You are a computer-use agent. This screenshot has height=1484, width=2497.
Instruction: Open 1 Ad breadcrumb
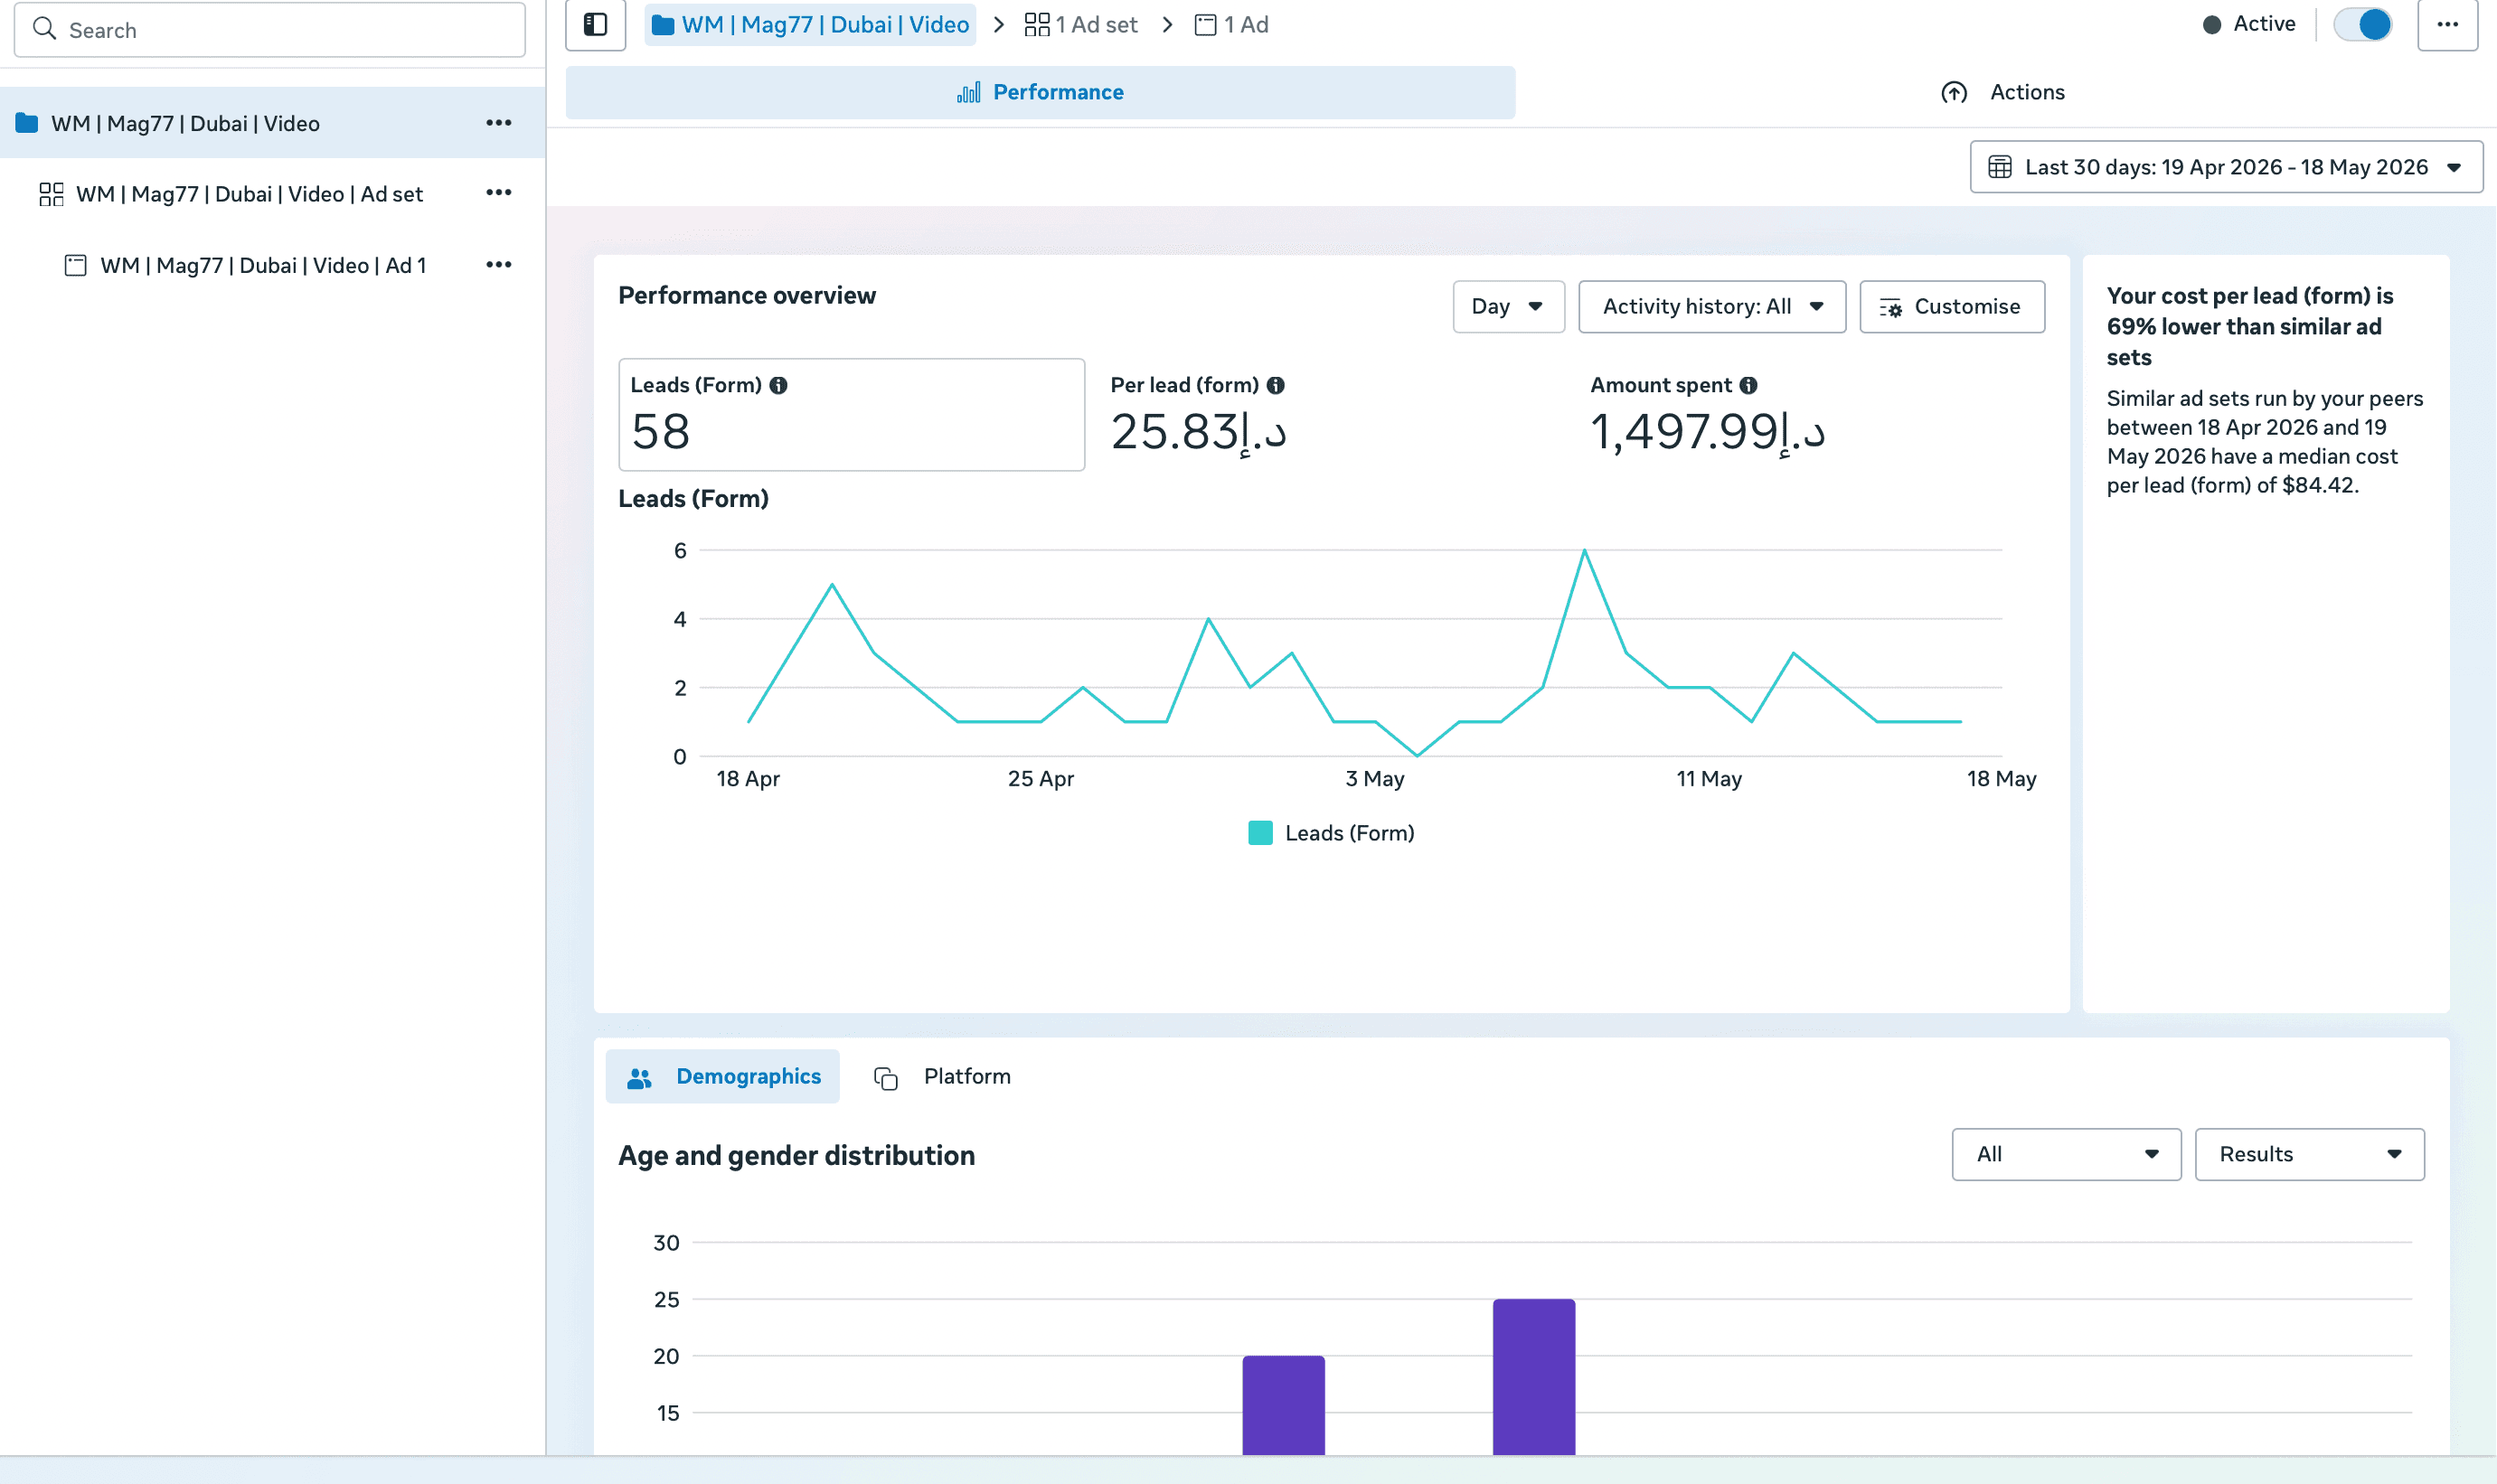tap(1231, 24)
